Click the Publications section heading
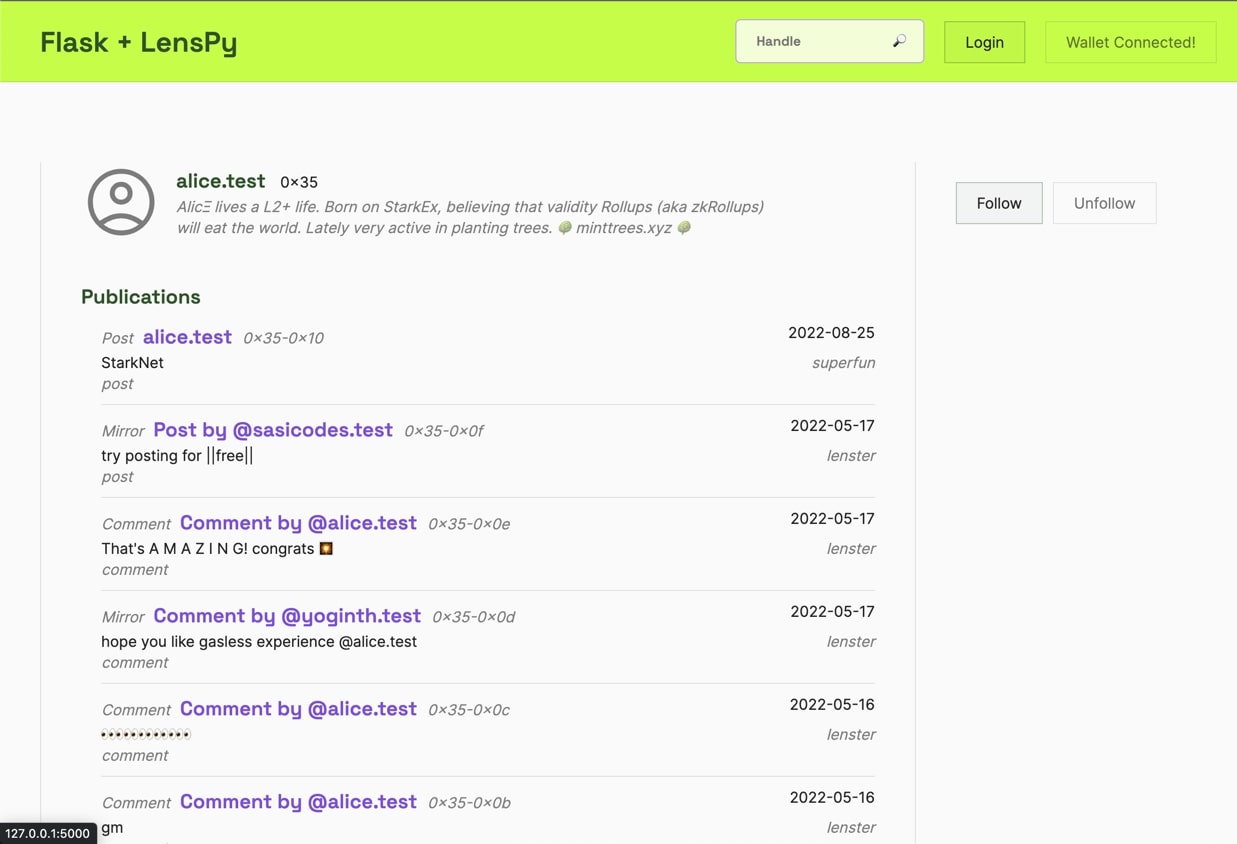 point(140,297)
